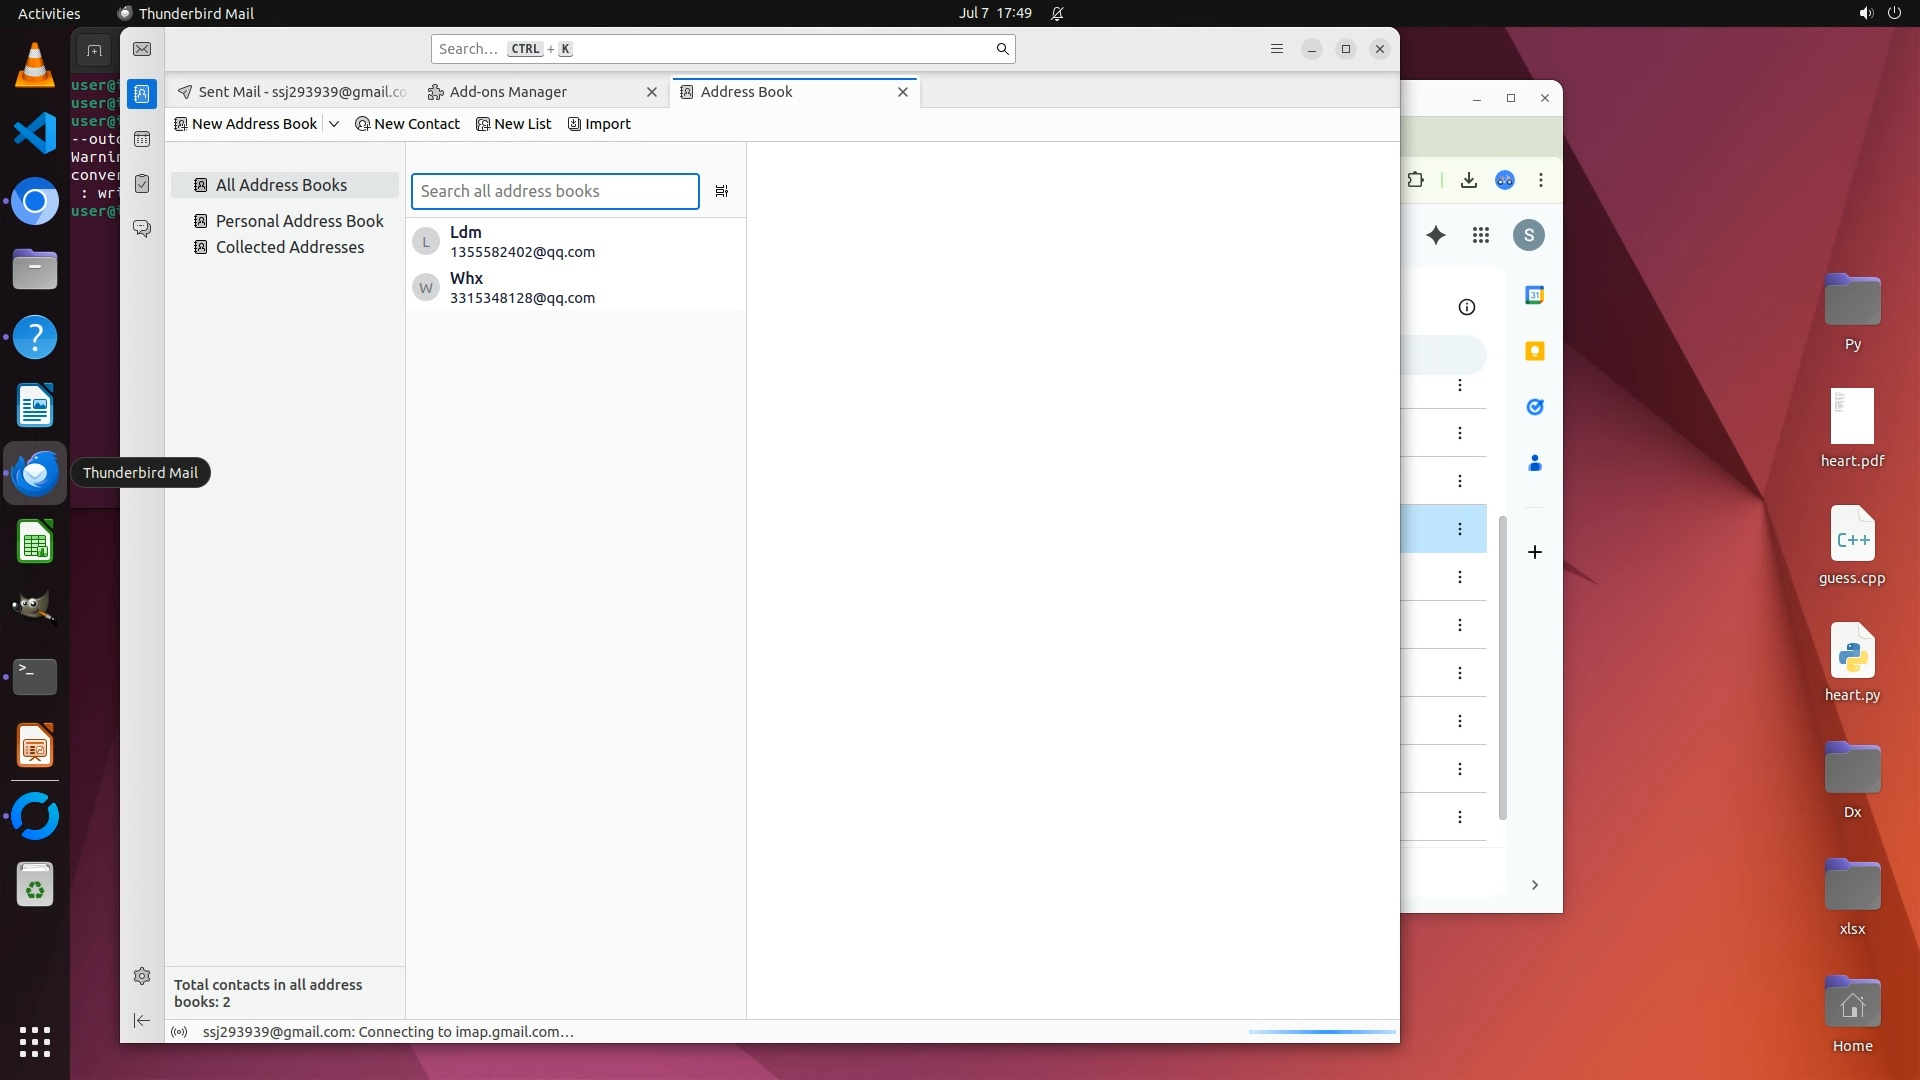Open the Thunderbird hamburger menu
Image resolution: width=1920 pixels, height=1080 pixels.
pyautogui.click(x=1276, y=49)
